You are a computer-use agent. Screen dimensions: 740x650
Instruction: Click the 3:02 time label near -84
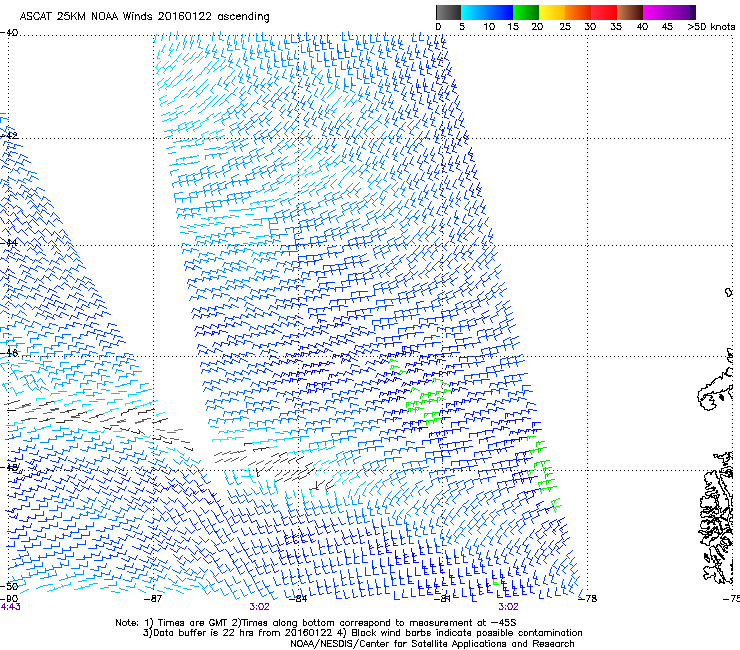click(x=260, y=607)
